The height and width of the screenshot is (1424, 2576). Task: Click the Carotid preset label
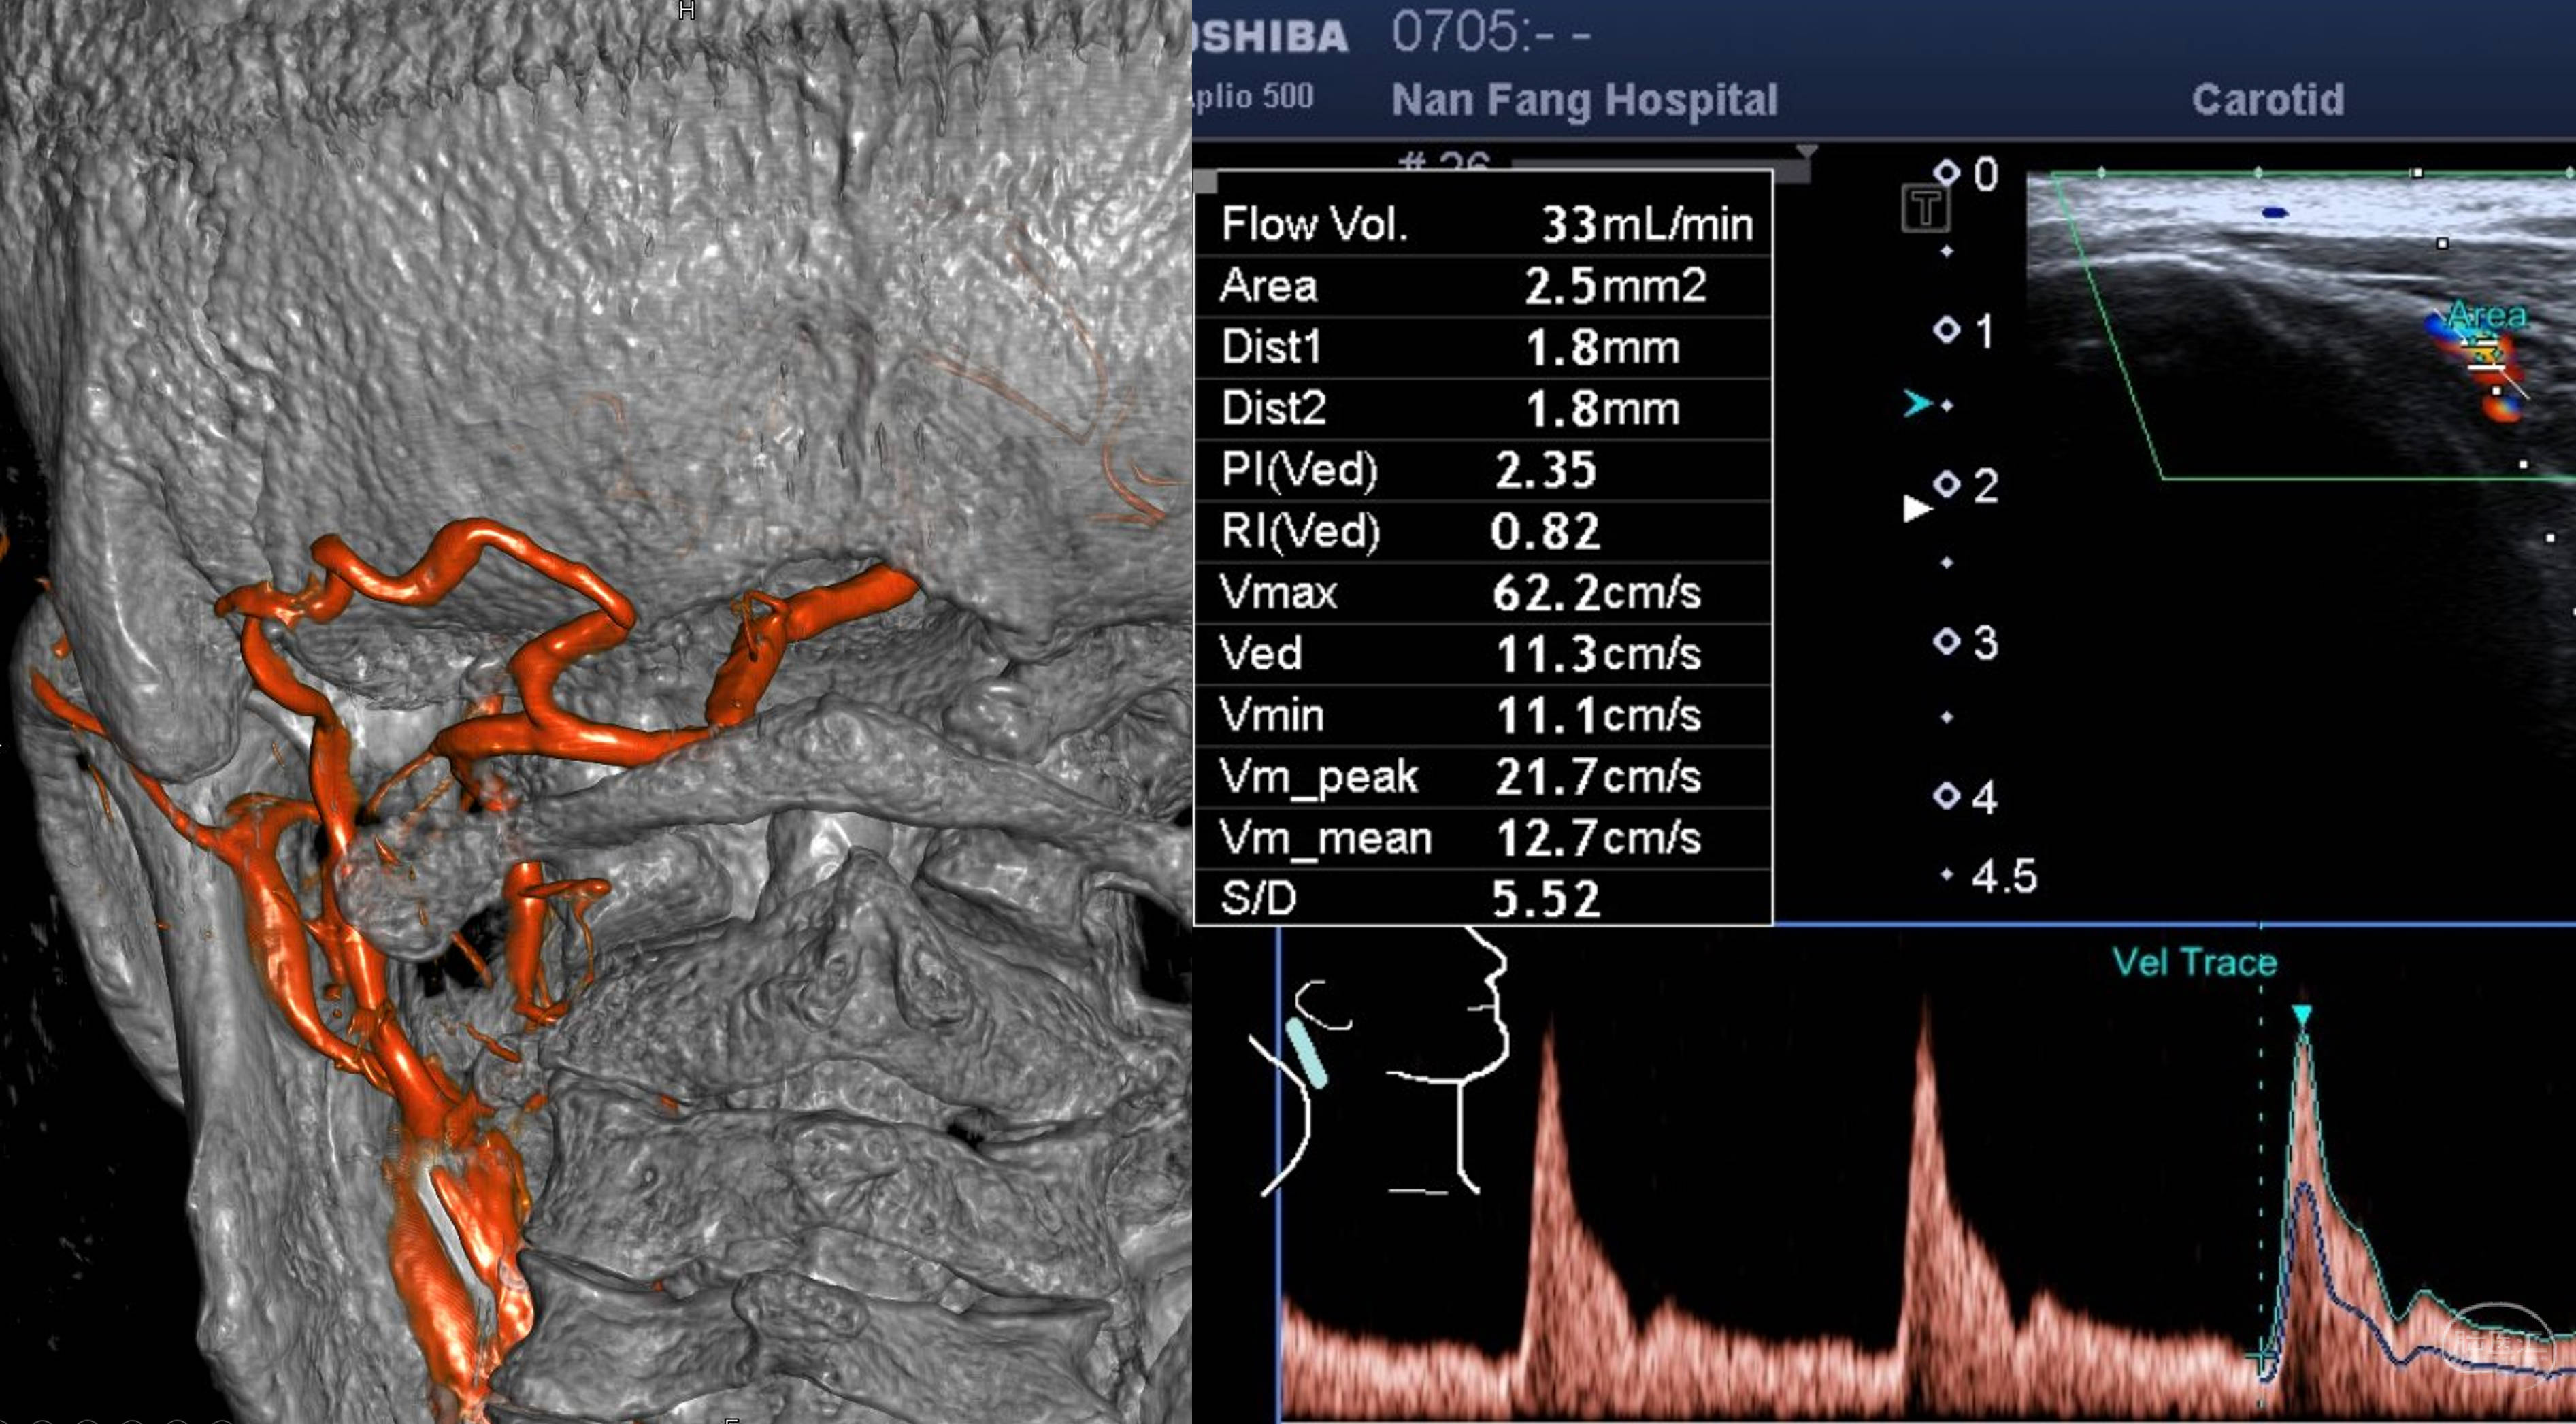[2267, 100]
